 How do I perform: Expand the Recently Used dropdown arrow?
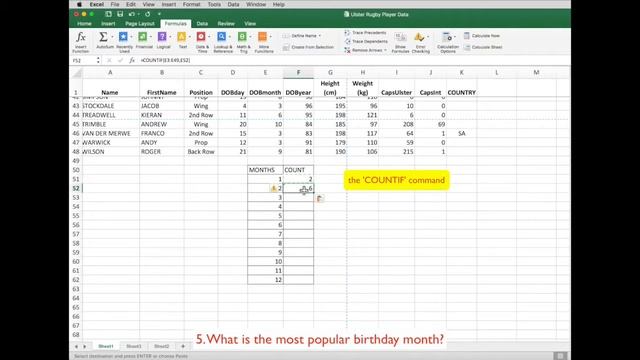coord(131,37)
